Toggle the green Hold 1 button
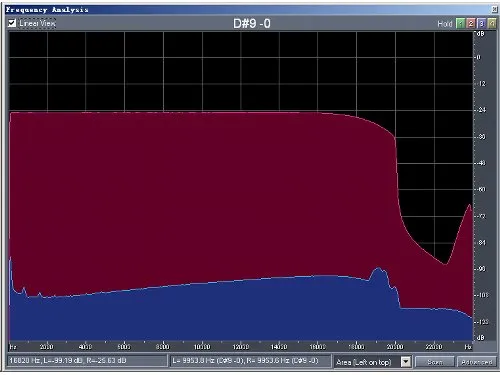The height and width of the screenshot is (375, 500). (460, 23)
